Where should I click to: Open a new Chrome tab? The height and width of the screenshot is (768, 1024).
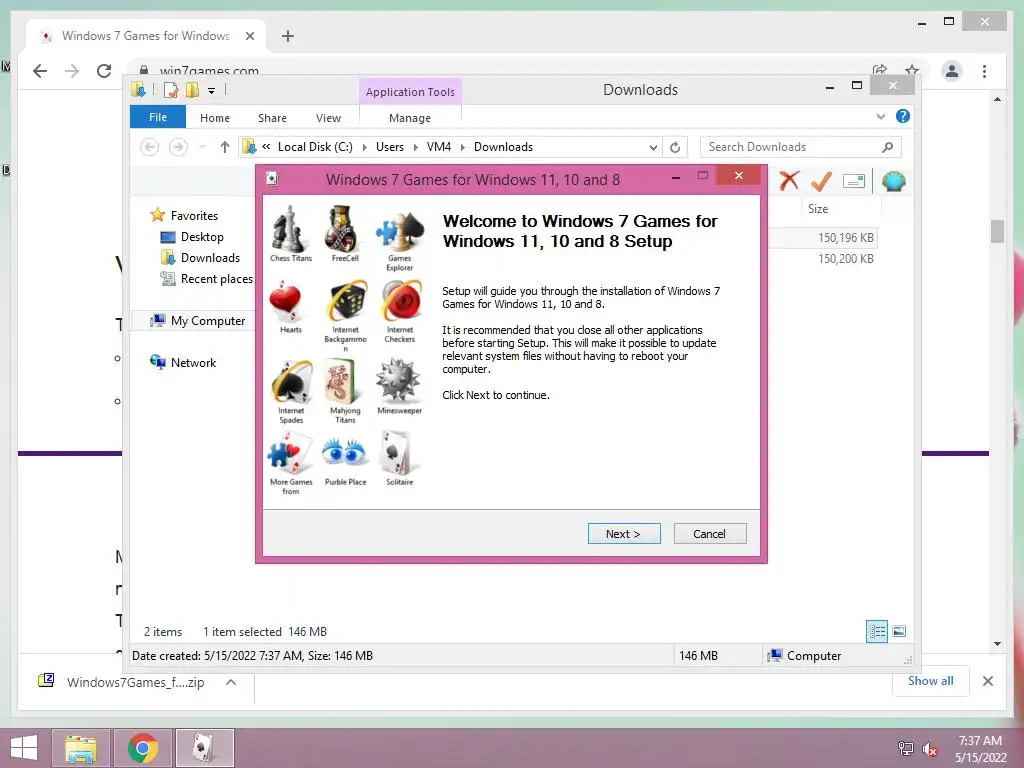(288, 36)
